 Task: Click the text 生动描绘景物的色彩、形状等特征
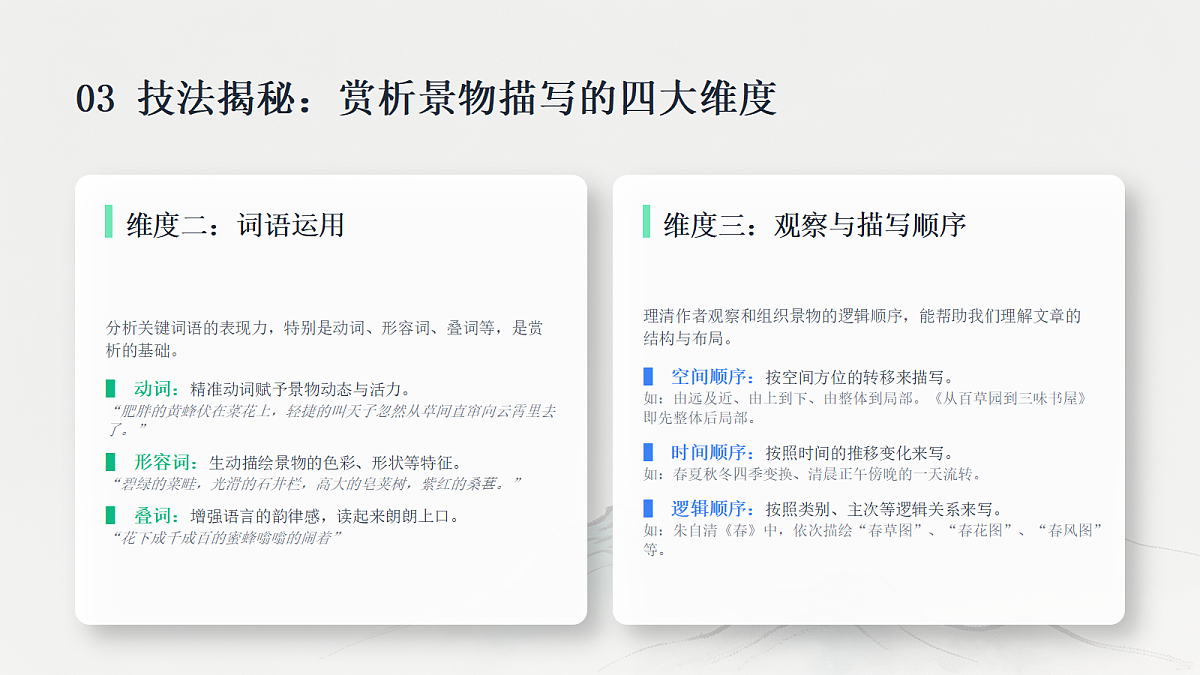click(x=336, y=462)
